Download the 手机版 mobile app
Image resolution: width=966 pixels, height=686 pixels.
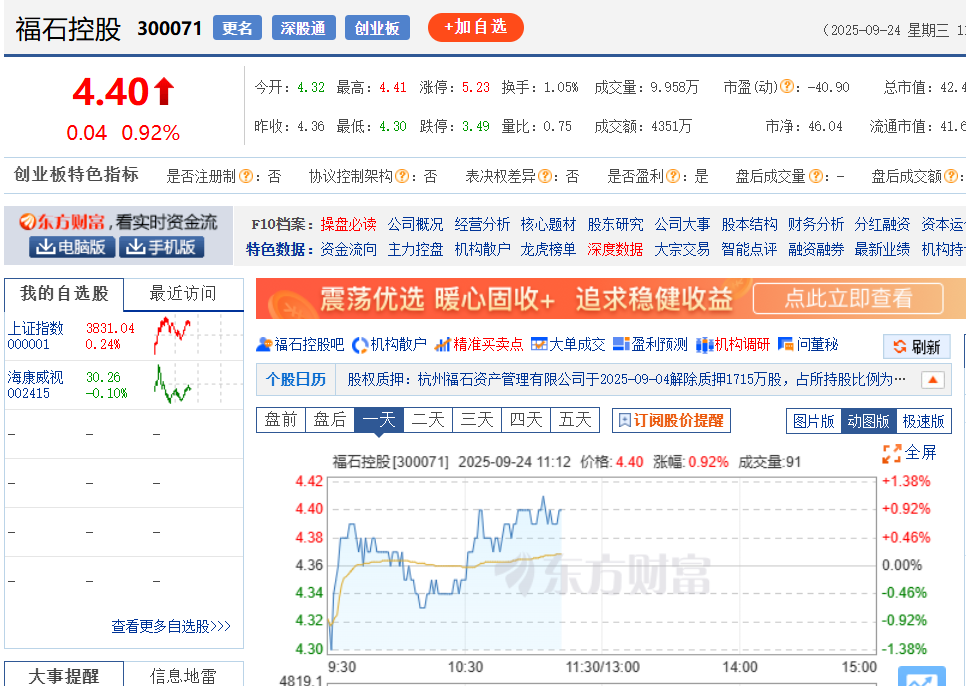161,247
